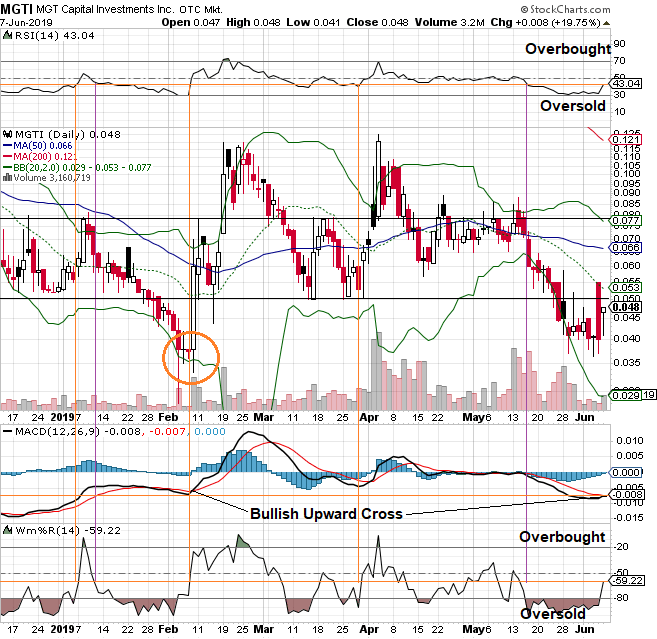Click the RSI value label 43.04

(626, 83)
